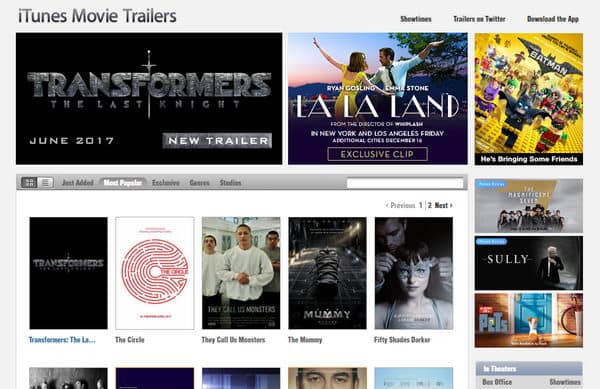Go to page 1 of results

[x=421, y=205]
